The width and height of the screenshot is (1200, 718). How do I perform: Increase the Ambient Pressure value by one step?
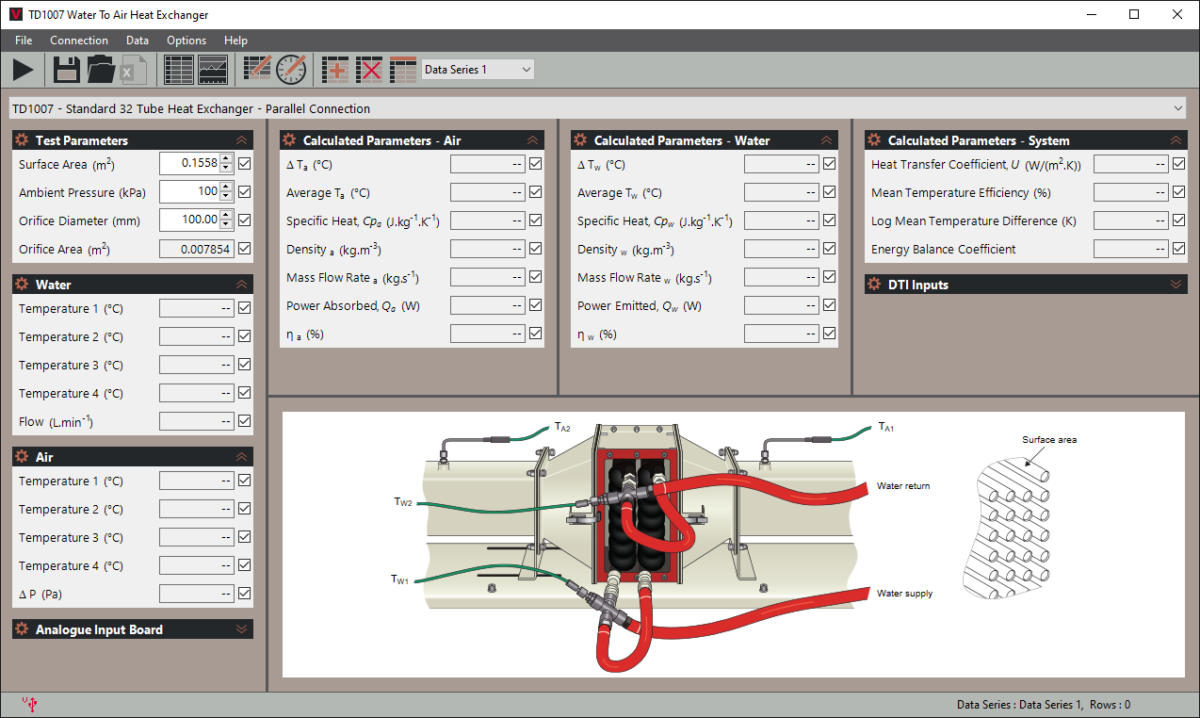[226, 187]
